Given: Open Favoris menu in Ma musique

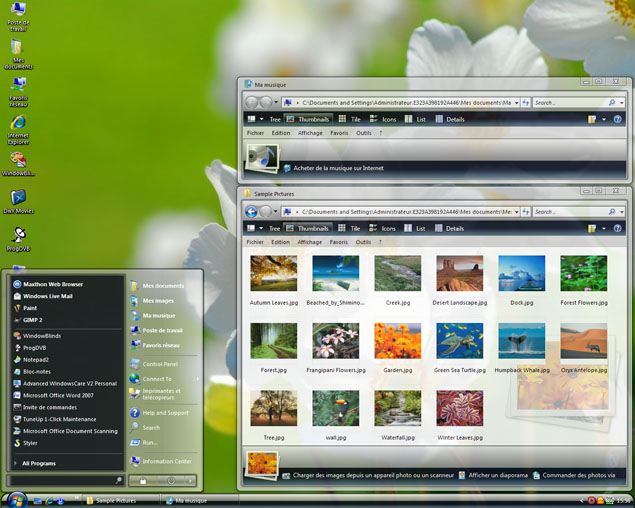Looking at the screenshot, I should point(339,133).
